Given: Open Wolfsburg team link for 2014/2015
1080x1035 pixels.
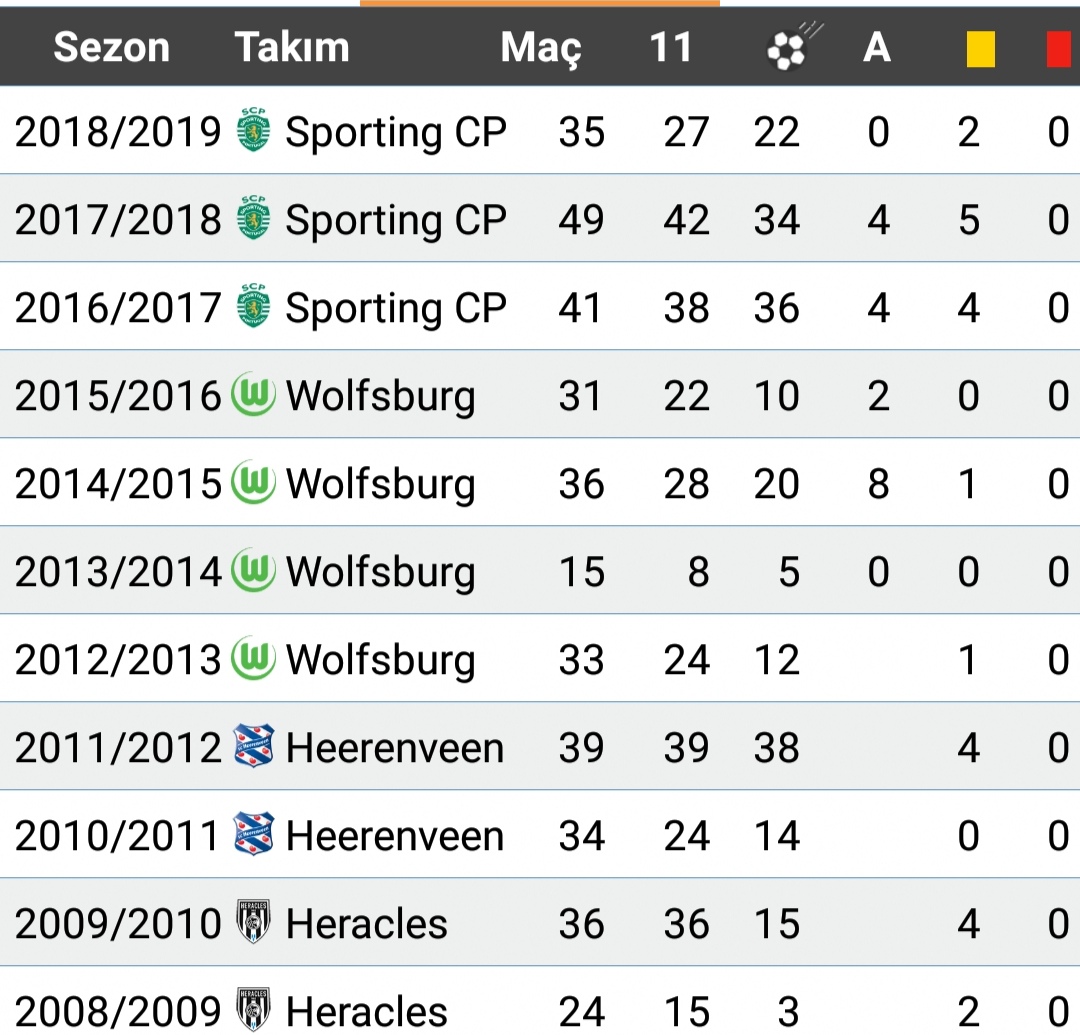Looking at the screenshot, I should click(x=380, y=484).
